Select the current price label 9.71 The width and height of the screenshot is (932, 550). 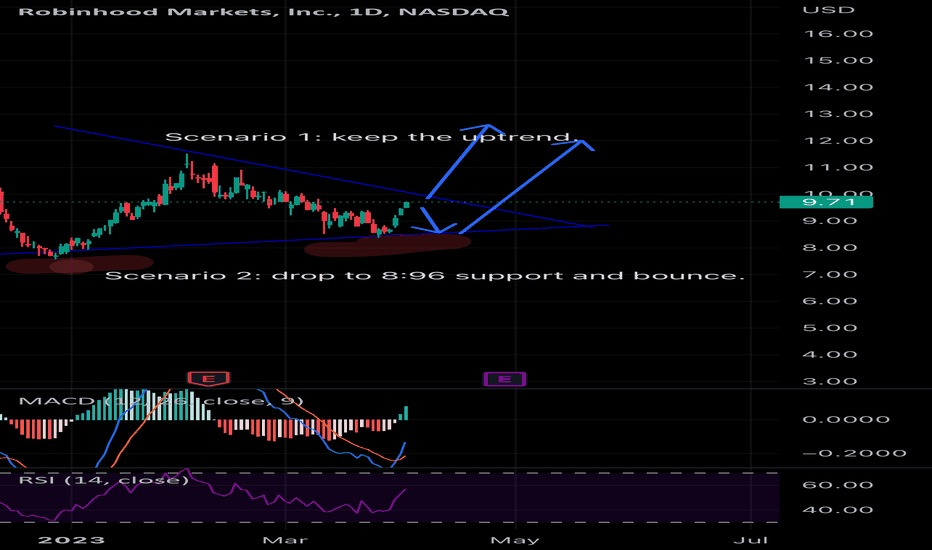click(x=826, y=202)
